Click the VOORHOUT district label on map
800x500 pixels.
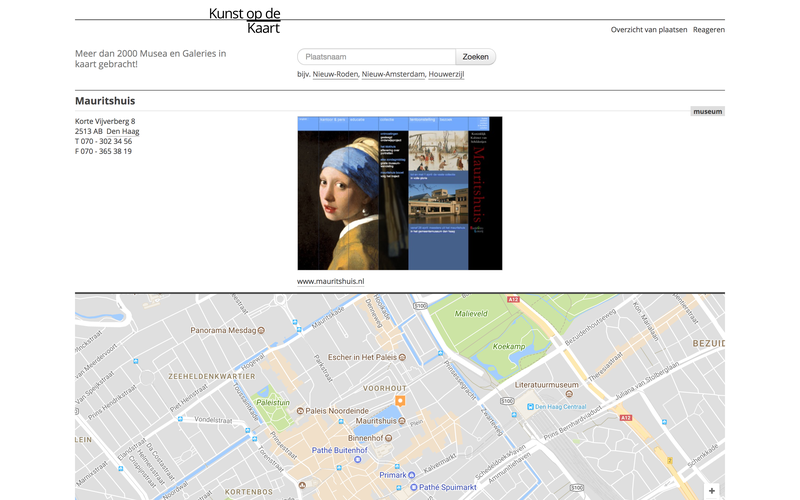385,388
